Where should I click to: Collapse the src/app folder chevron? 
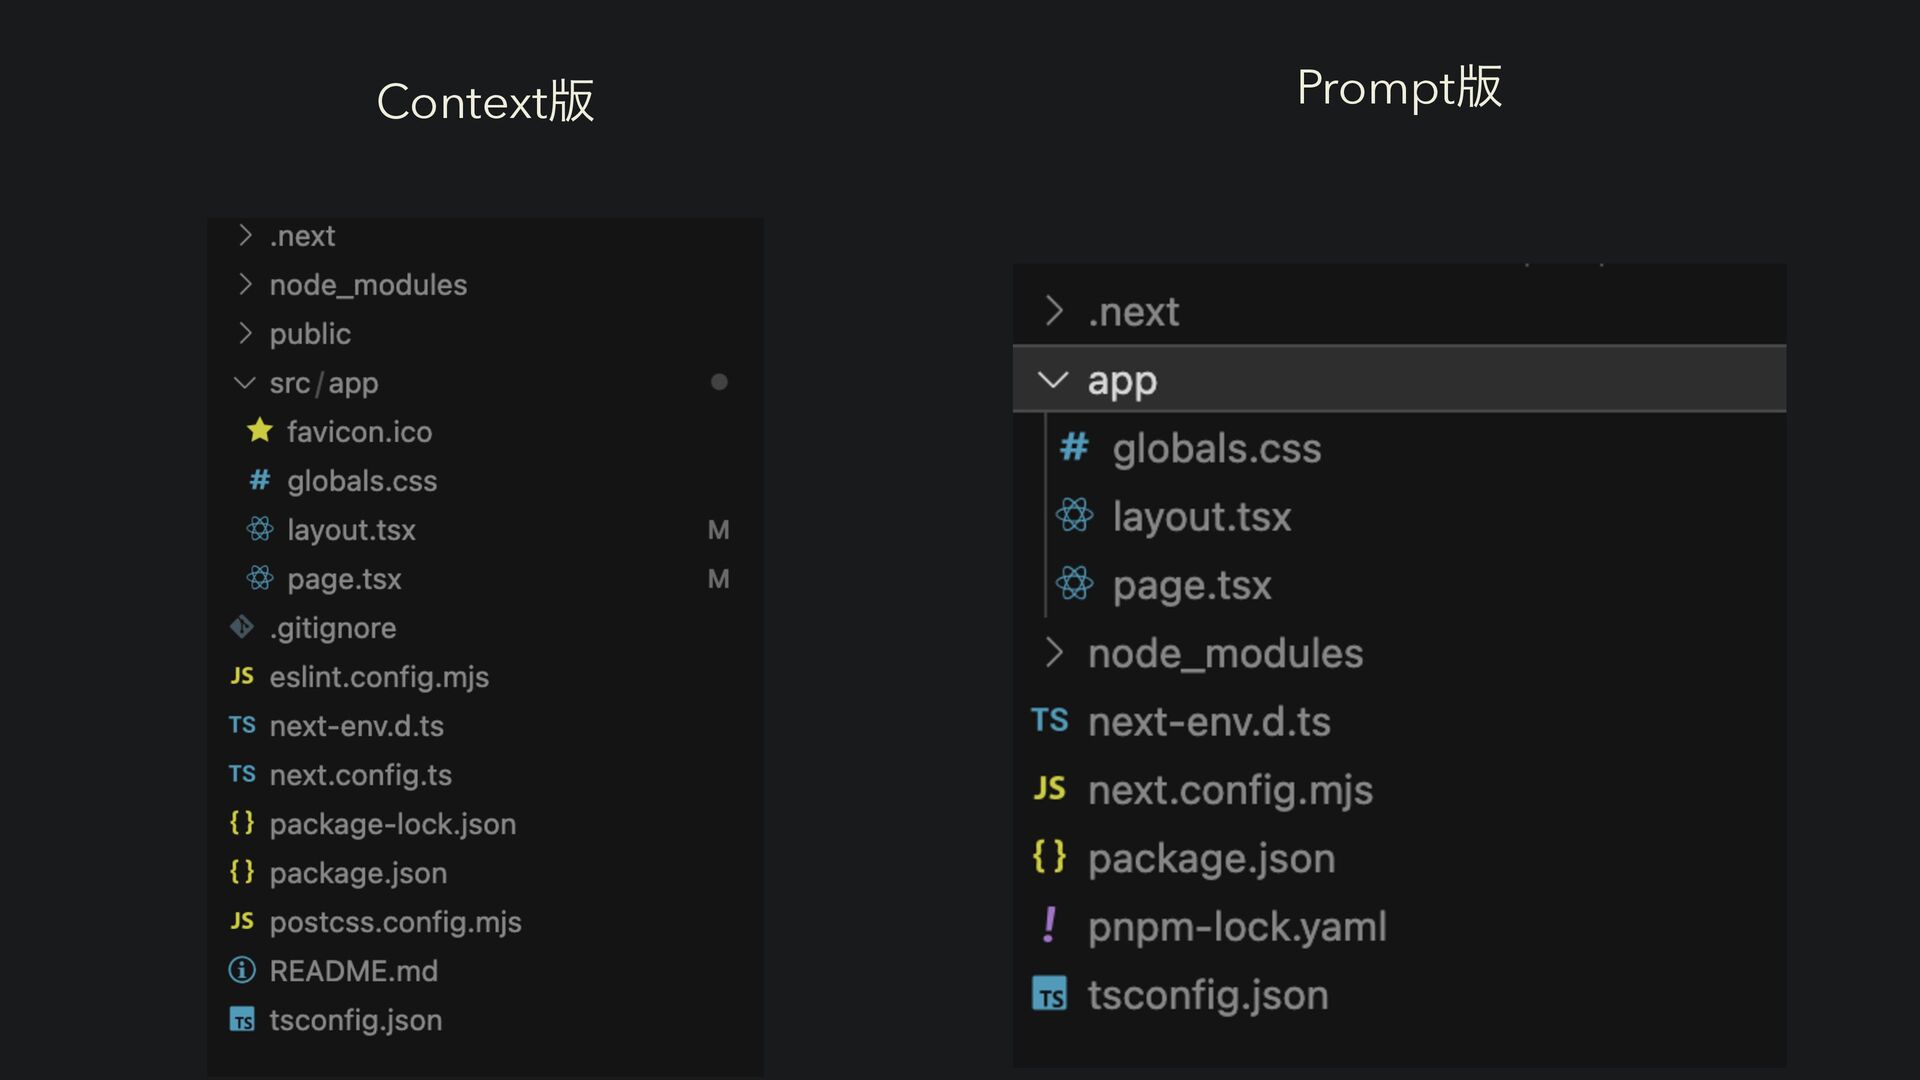click(244, 383)
